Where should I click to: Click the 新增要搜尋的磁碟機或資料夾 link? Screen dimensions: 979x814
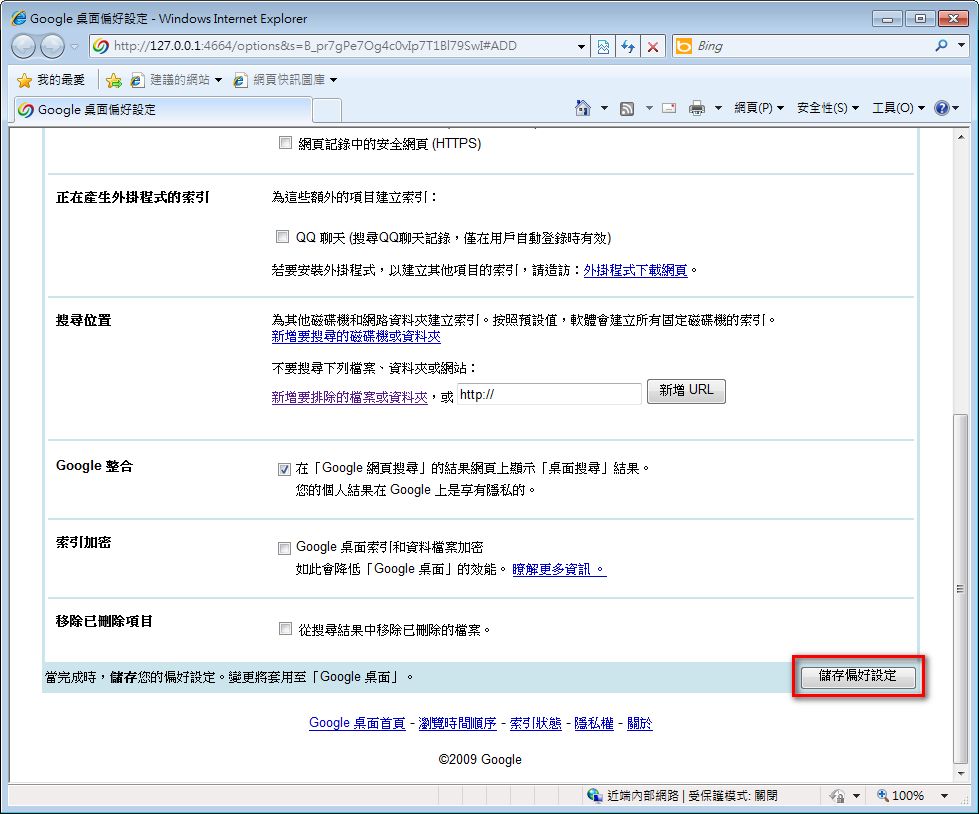pyautogui.click(x=356, y=336)
